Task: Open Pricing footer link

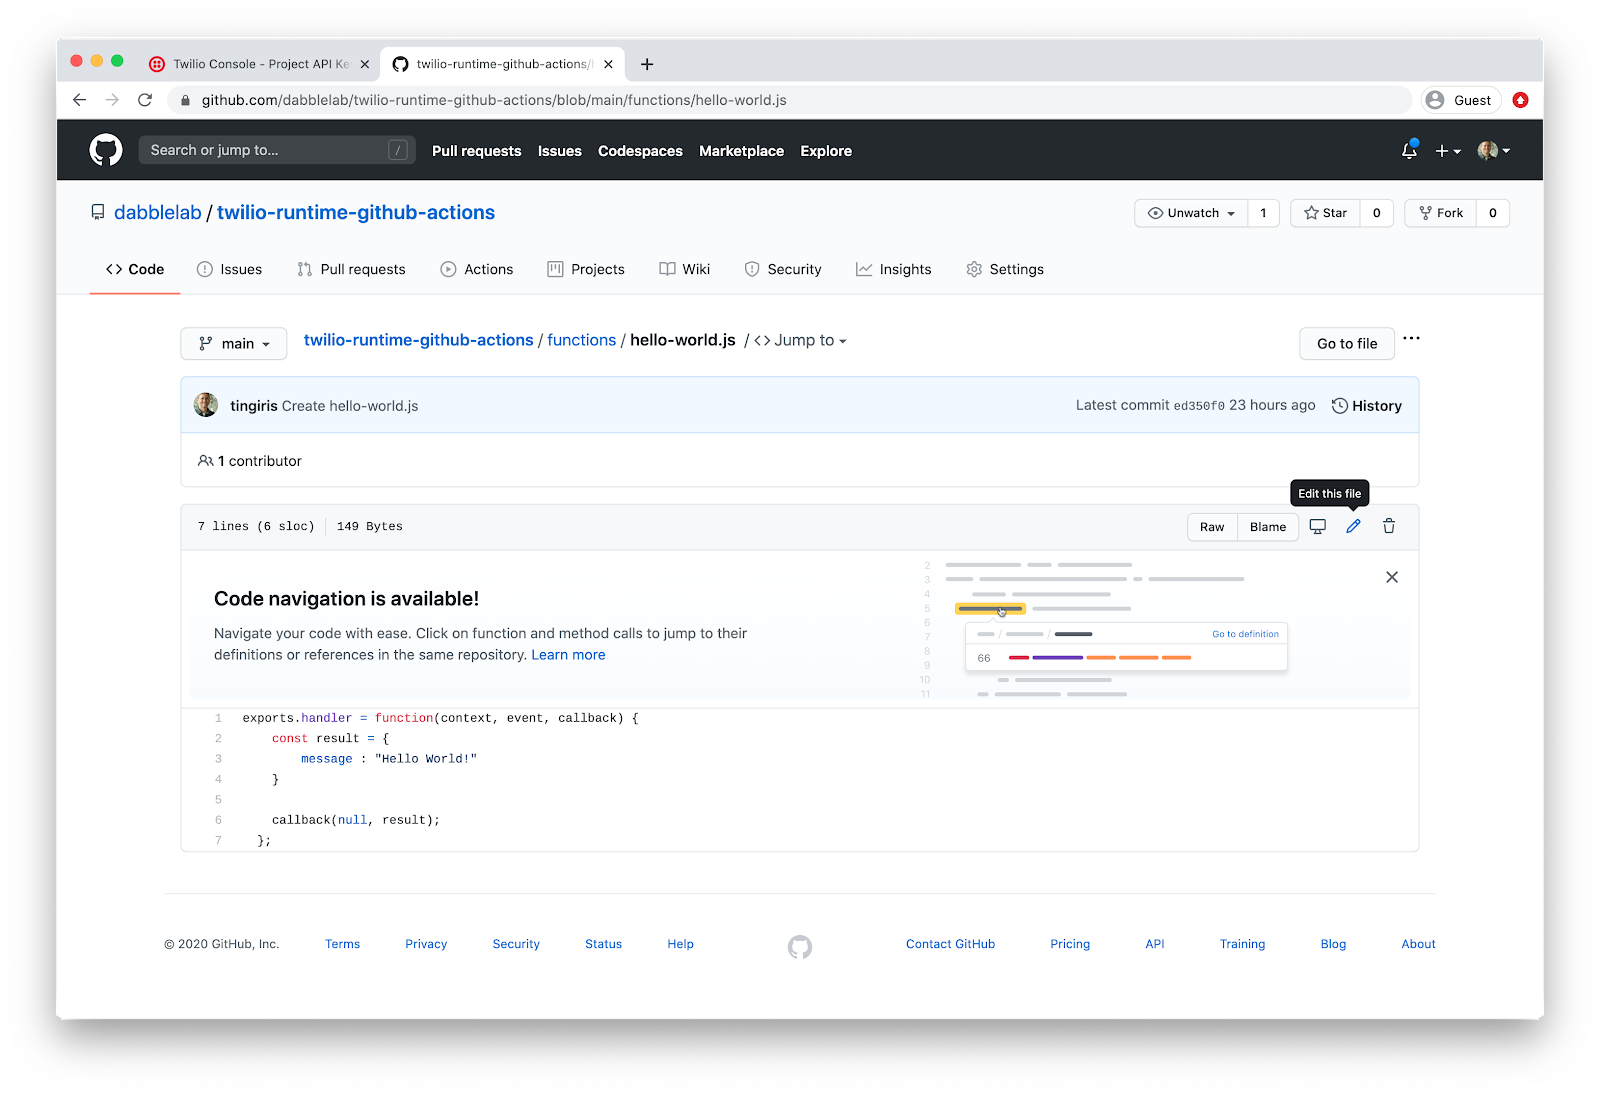Action: (x=1070, y=944)
